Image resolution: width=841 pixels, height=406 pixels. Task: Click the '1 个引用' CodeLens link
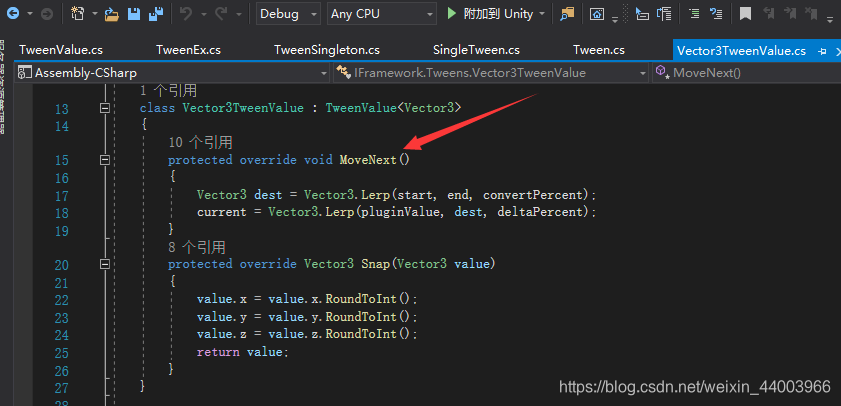168,90
